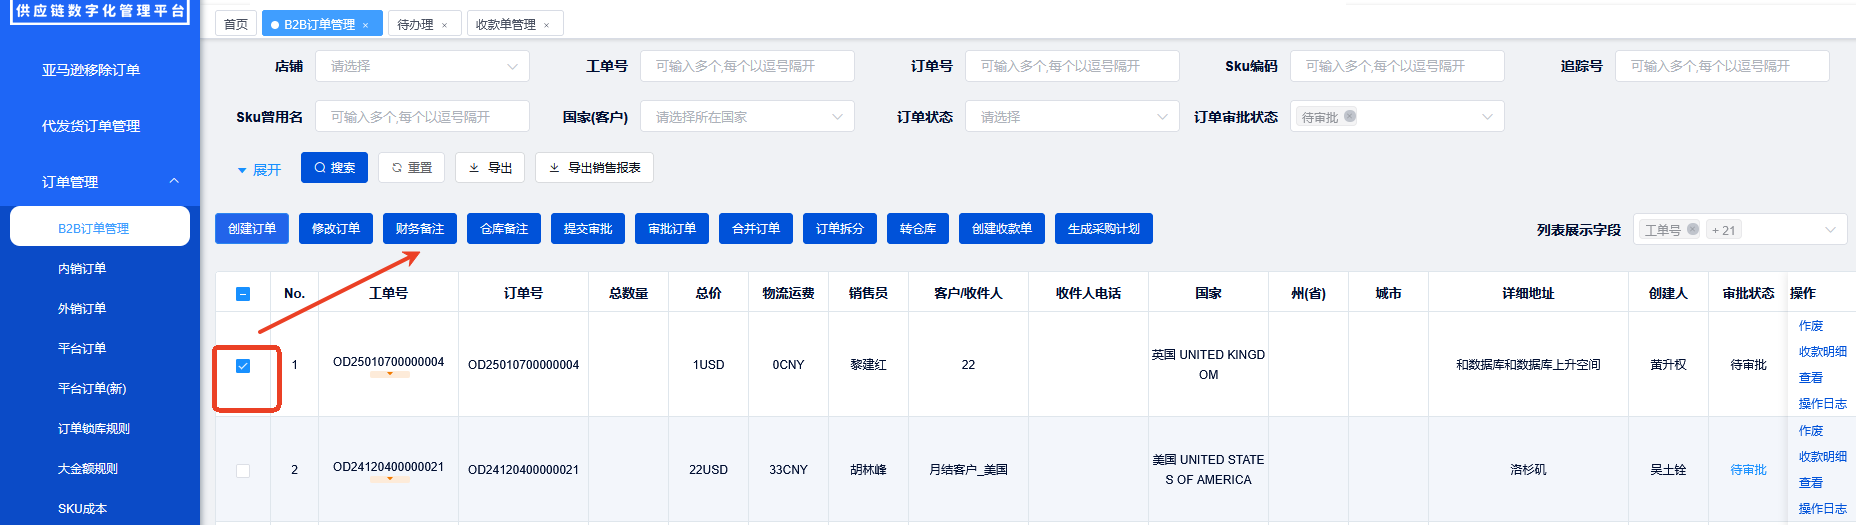Click the orange expand arrow under OD25010700000004

click(x=389, y=375)
